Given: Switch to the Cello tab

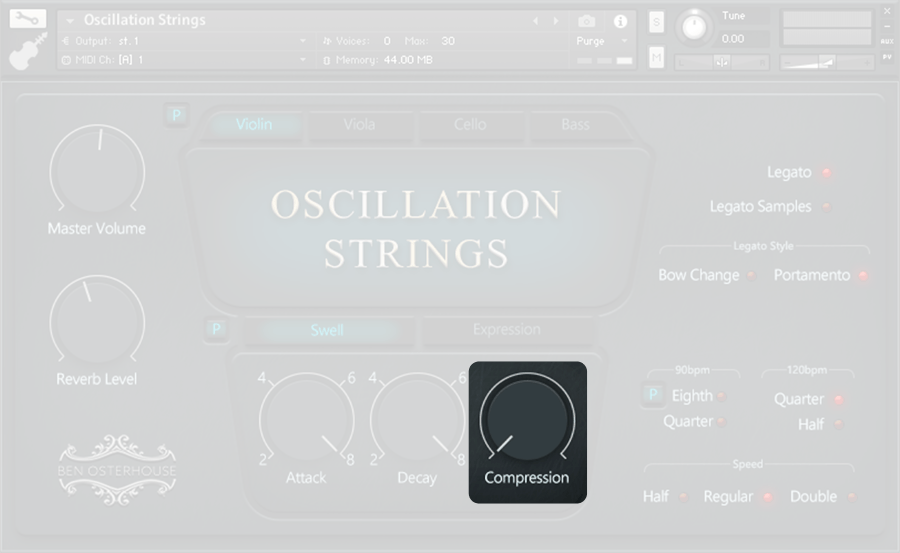Looking at the screenshot, I should (x=470, y=125).
